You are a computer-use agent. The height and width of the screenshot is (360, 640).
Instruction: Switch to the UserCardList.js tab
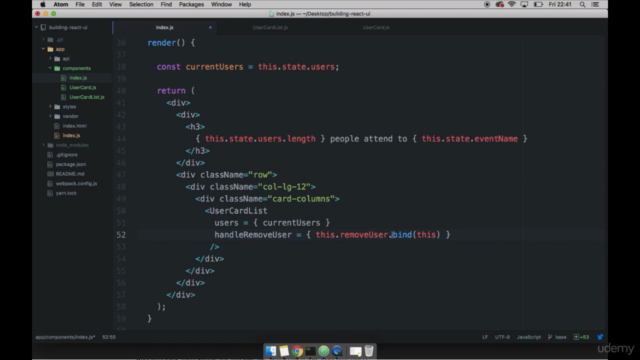coord(270,27)
